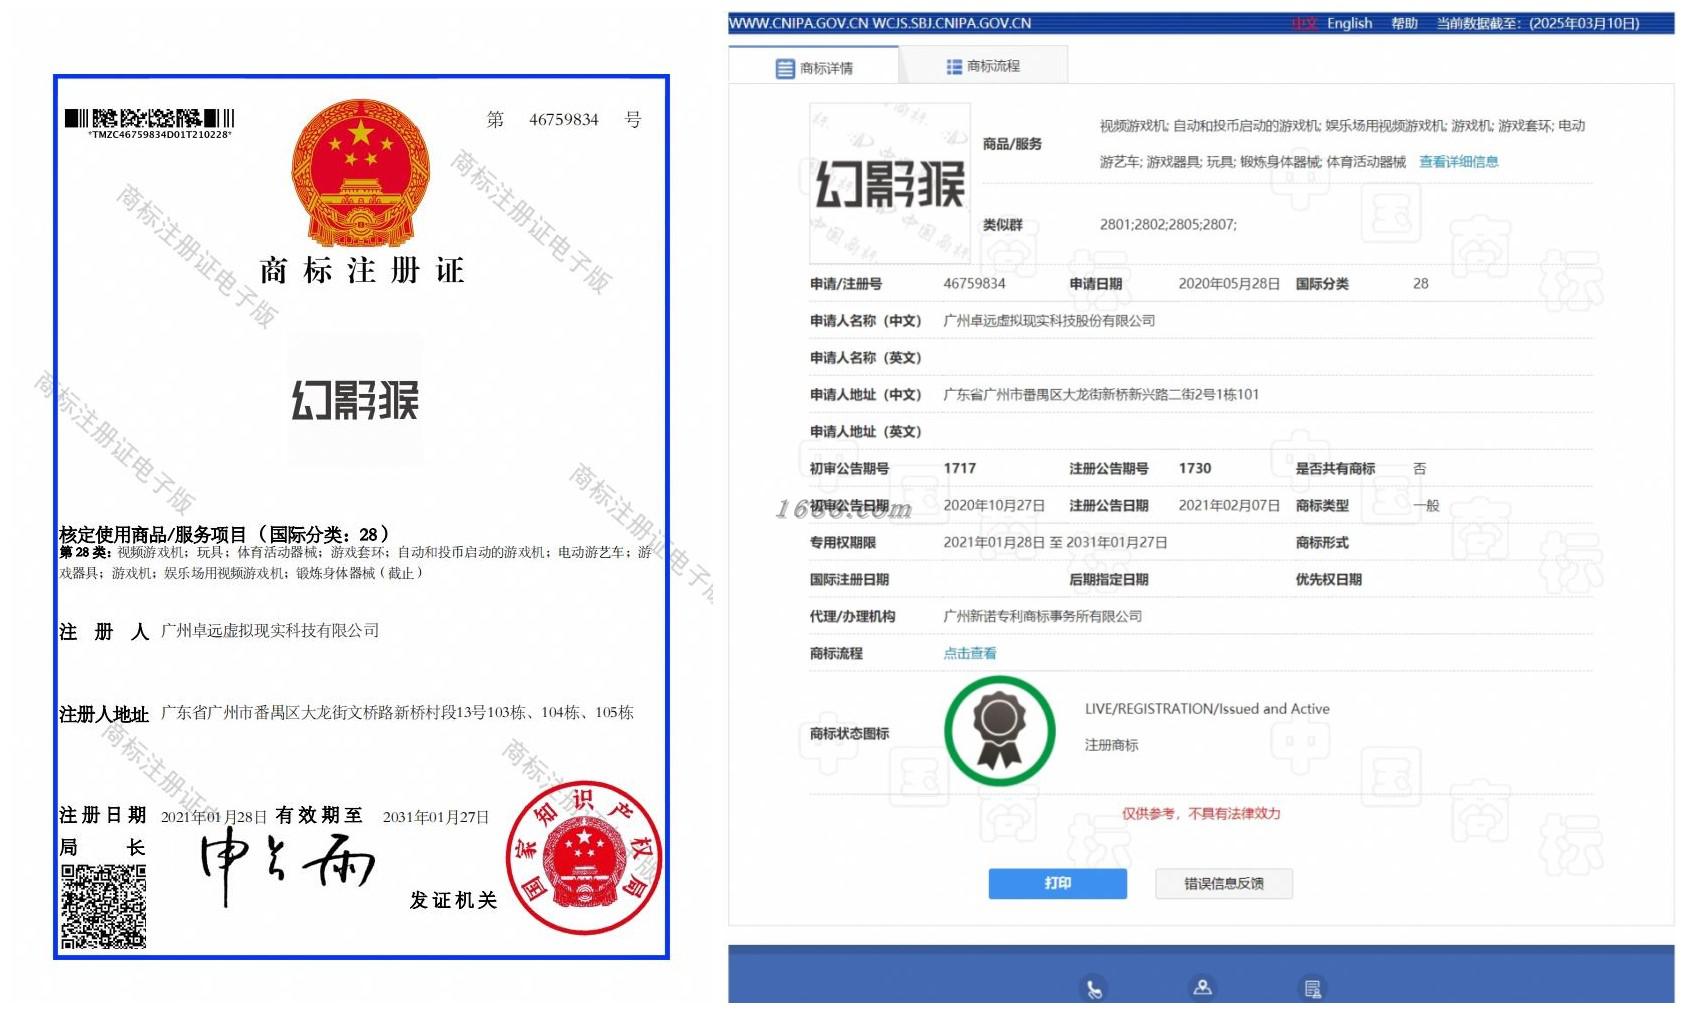Click the 注册商标 status label
Viewport: 1687px width, 1013px height.
click(x=1111, y=745)
